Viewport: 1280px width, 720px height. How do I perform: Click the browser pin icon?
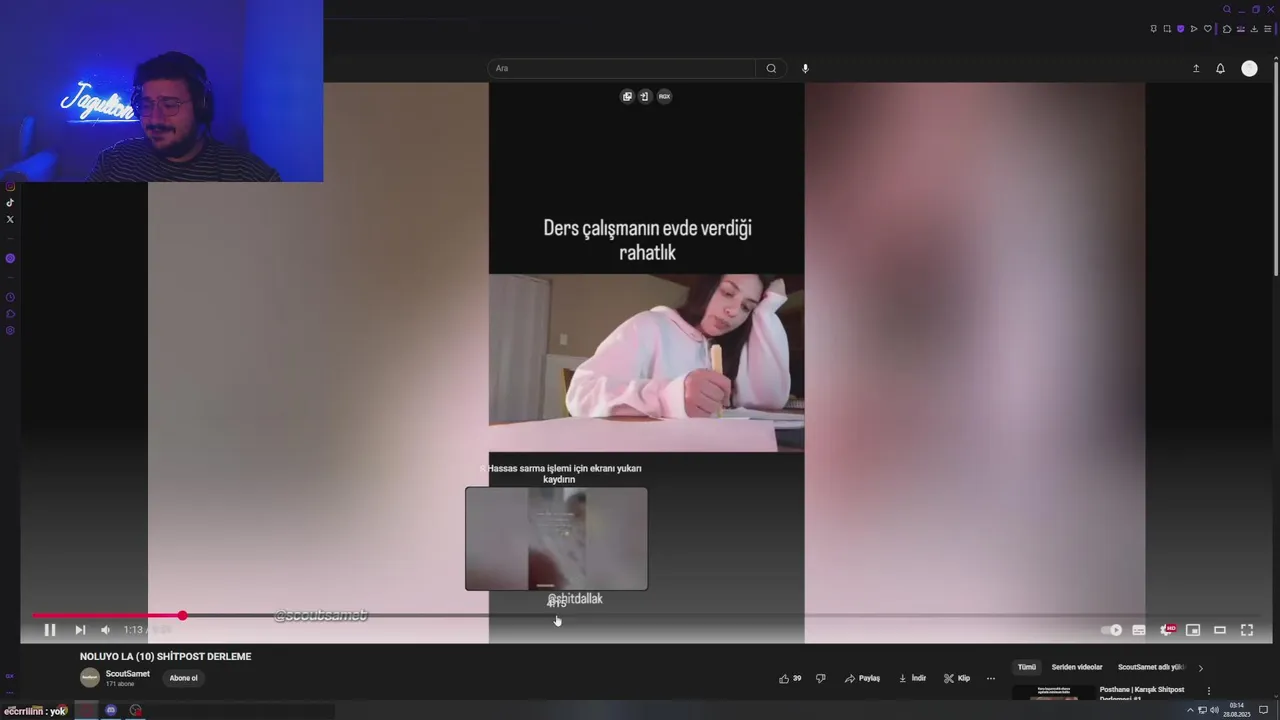(1154, 29)
